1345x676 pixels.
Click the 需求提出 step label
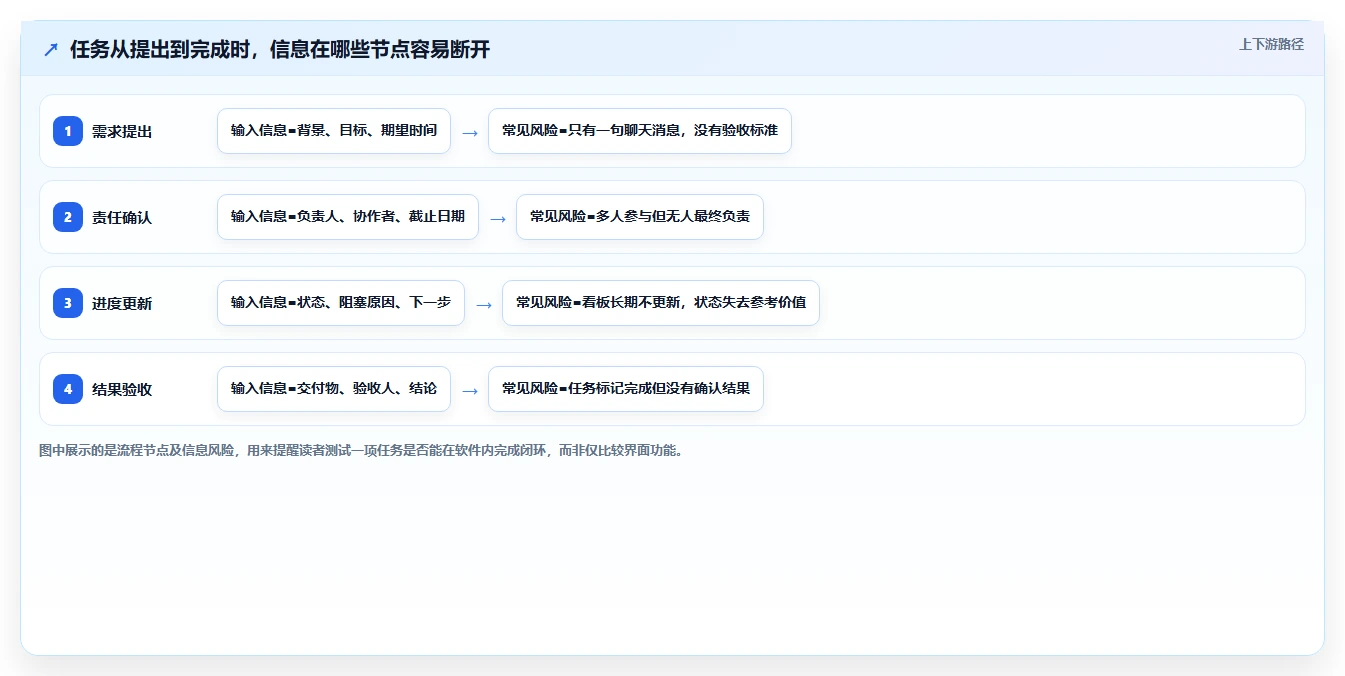[x=122, y=131]
